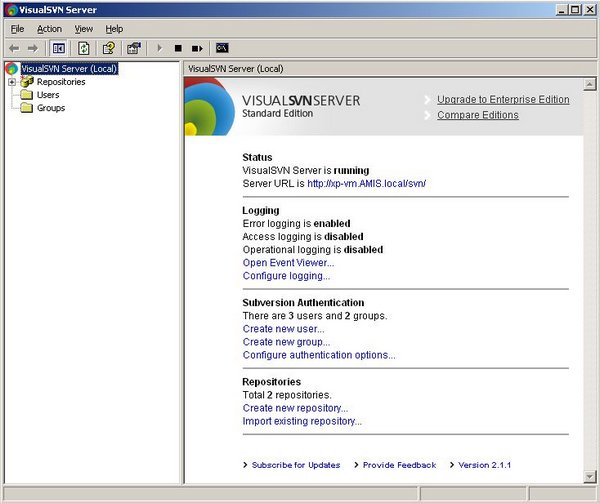Click the Import existing repository link

click(302, 422)
